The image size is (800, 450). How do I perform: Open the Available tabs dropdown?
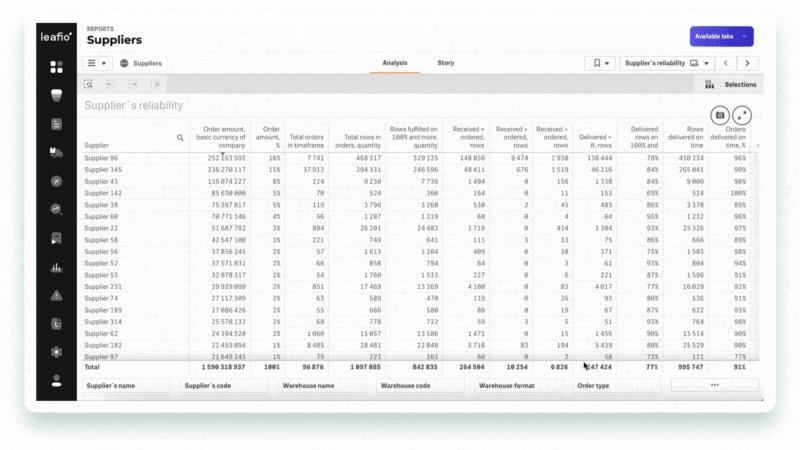[721, 36]
